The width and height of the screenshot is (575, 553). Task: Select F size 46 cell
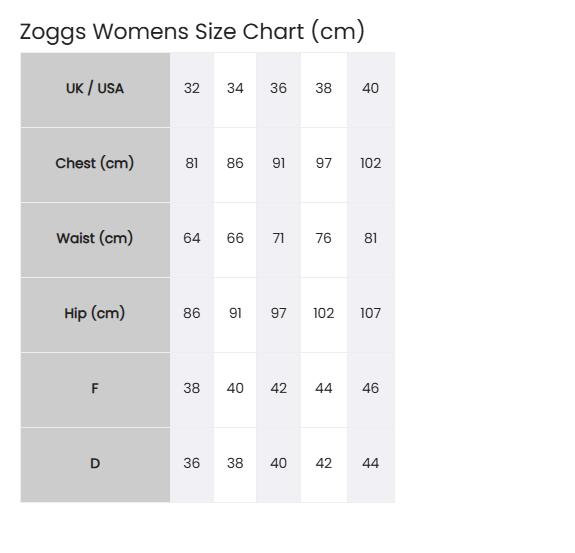point(371,390)
